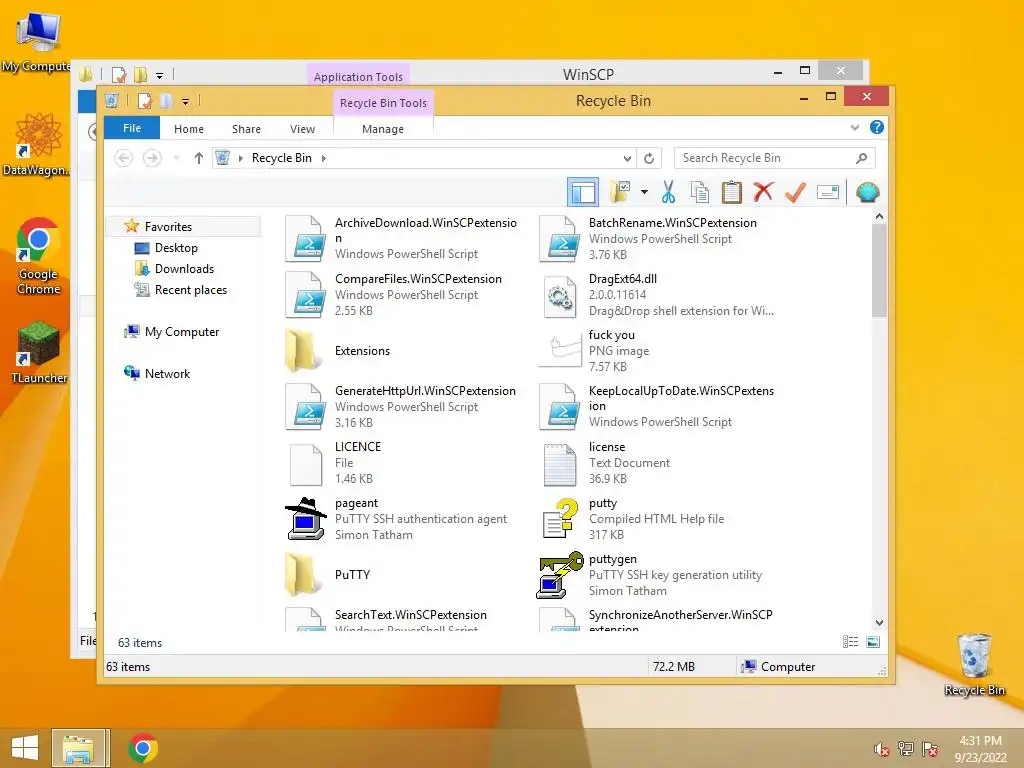
Task: Click the Recycle Bin title bar icon
Action: (112, 101)
